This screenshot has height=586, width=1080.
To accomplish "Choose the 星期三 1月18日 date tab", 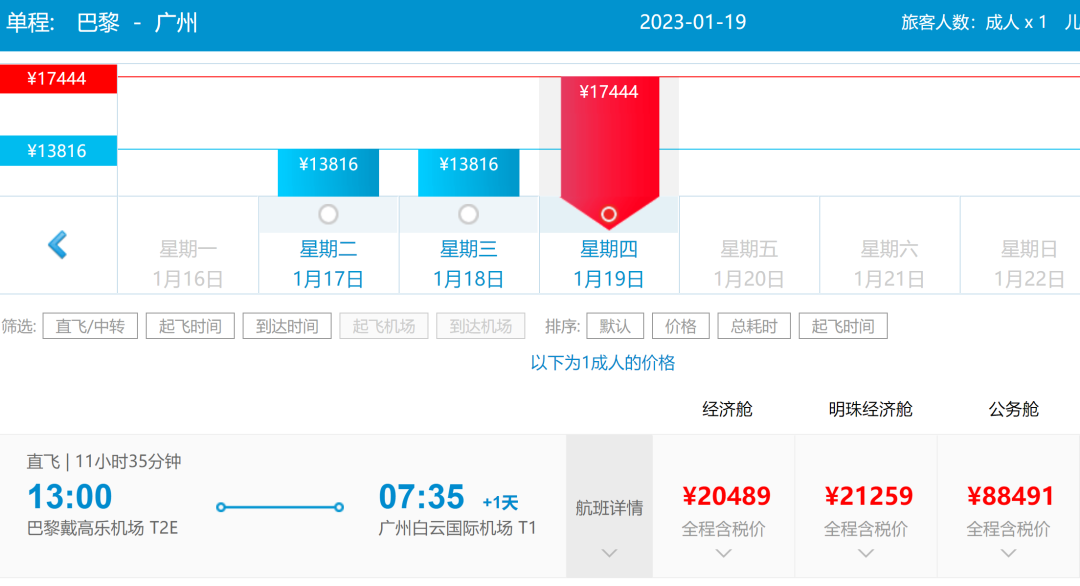I will click(468, 264).
